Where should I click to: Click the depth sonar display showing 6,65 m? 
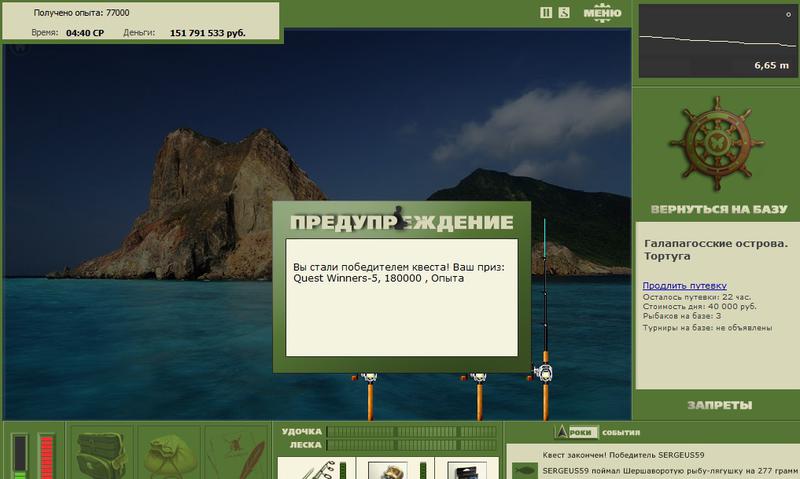tap(717, 41)
